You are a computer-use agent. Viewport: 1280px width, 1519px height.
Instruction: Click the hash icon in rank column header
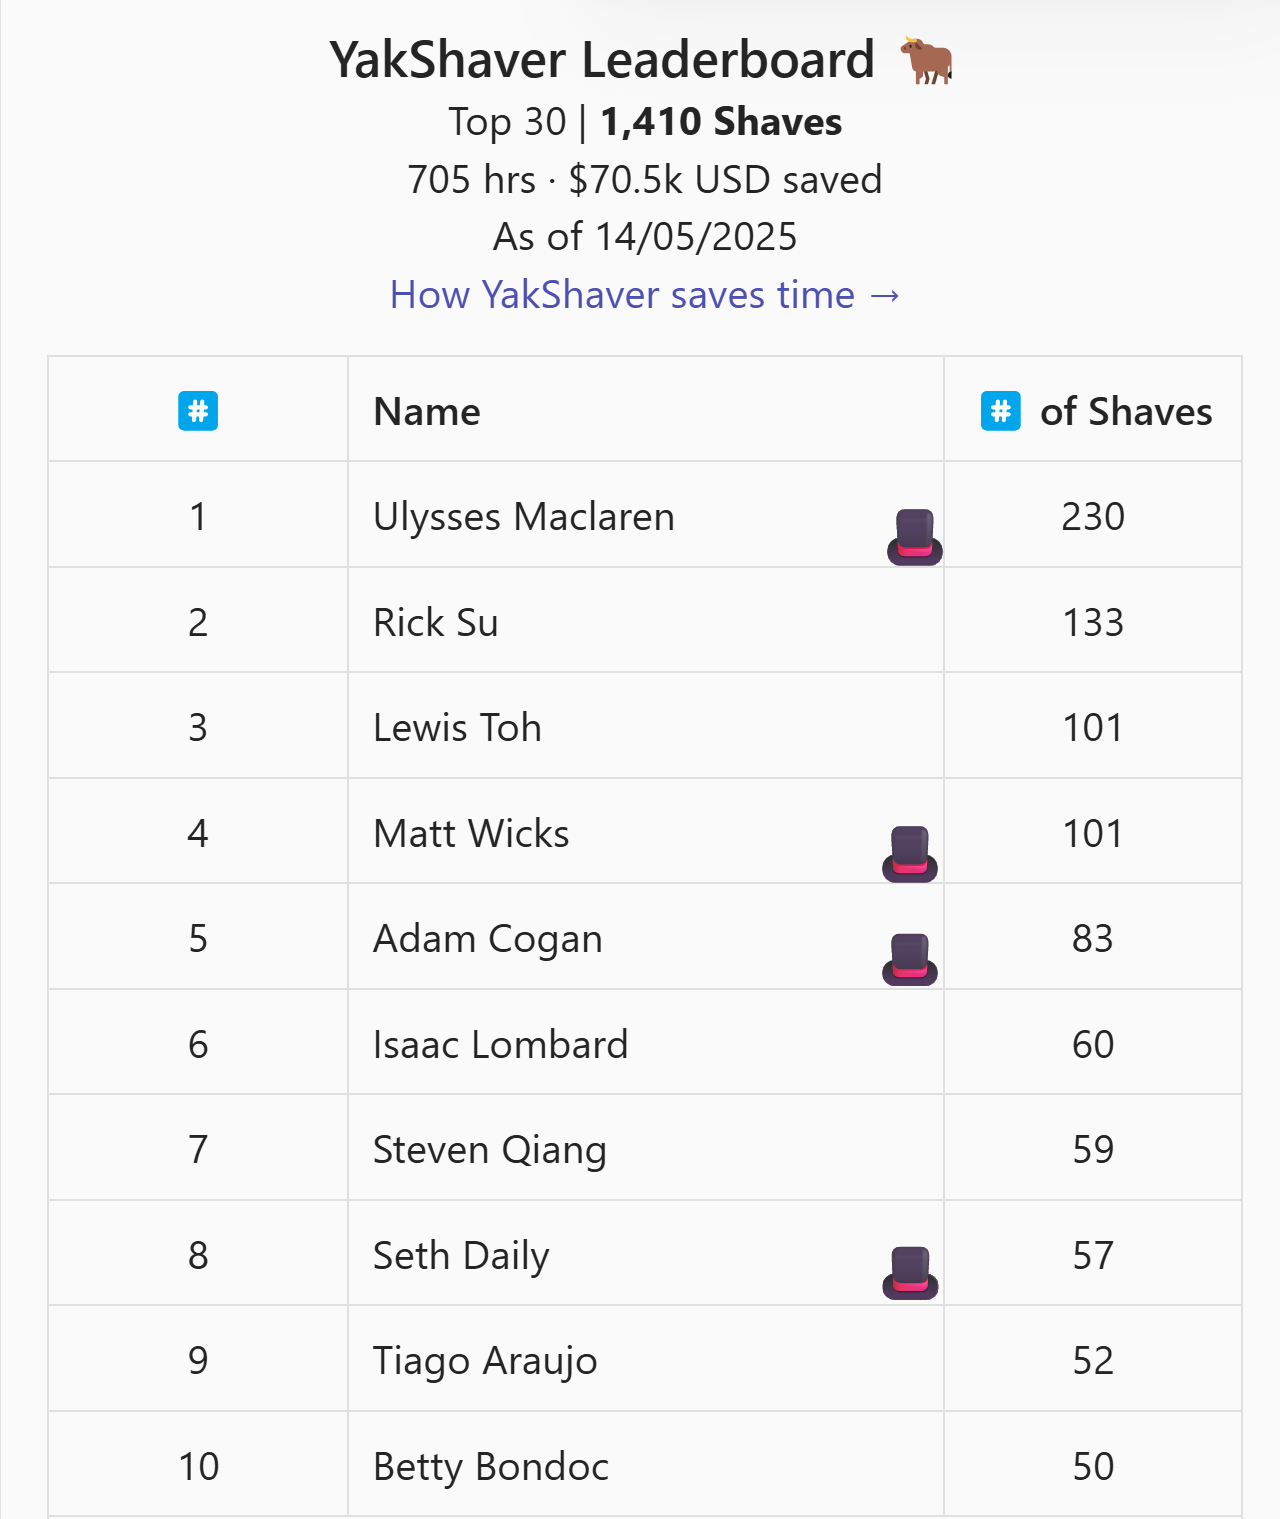(198, 411)
